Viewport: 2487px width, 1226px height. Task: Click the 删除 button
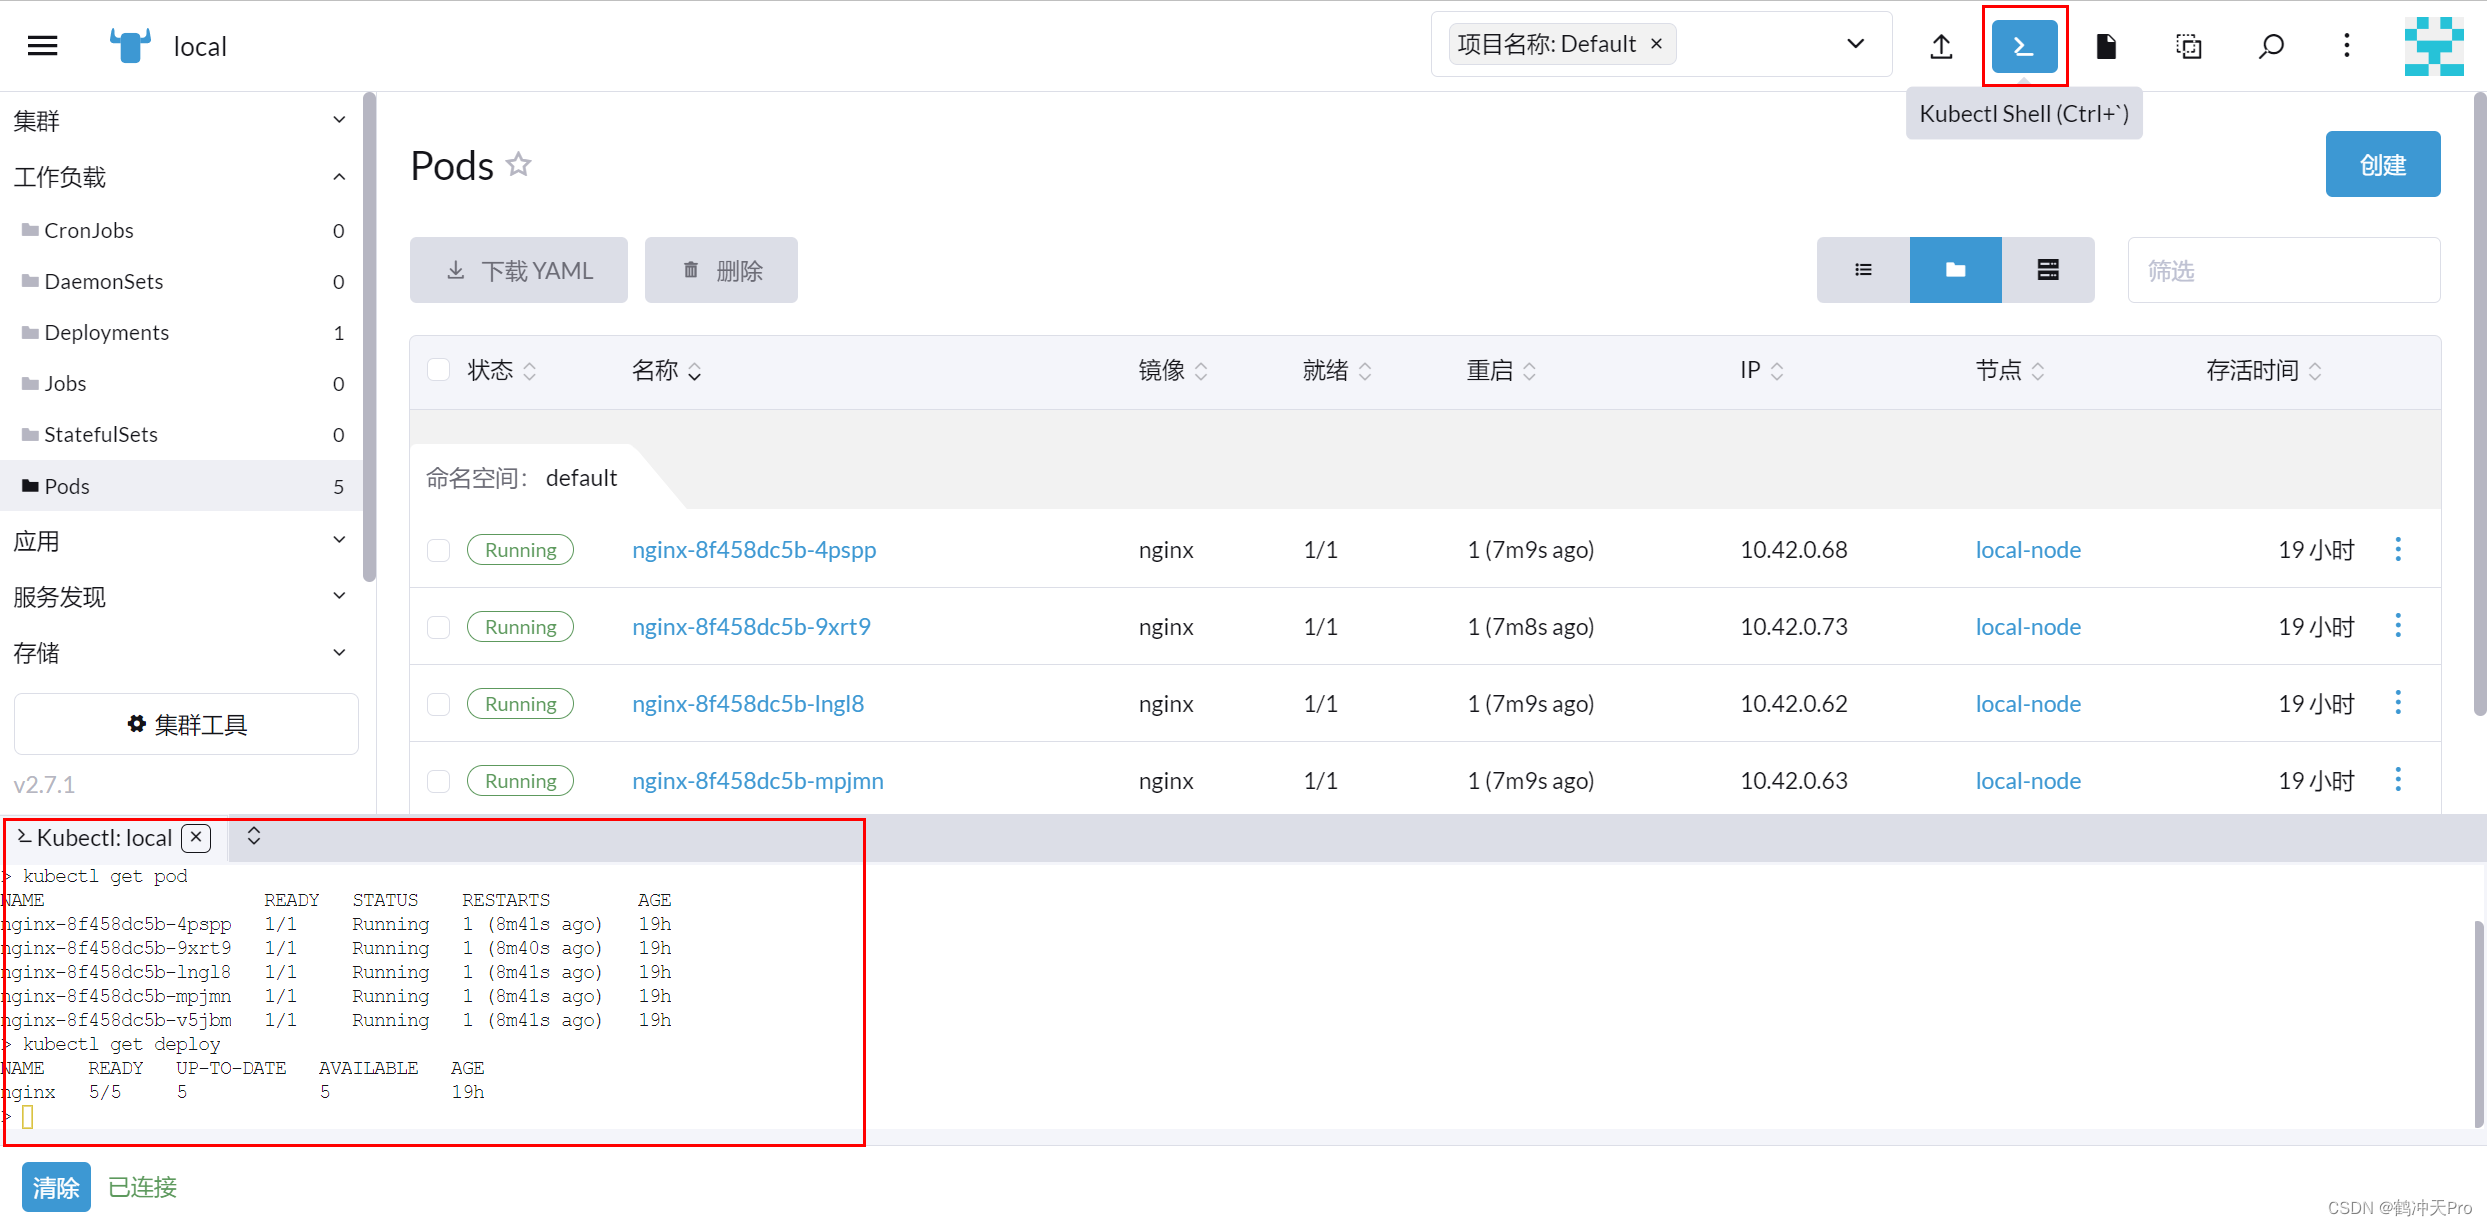[x=721, y=270]
